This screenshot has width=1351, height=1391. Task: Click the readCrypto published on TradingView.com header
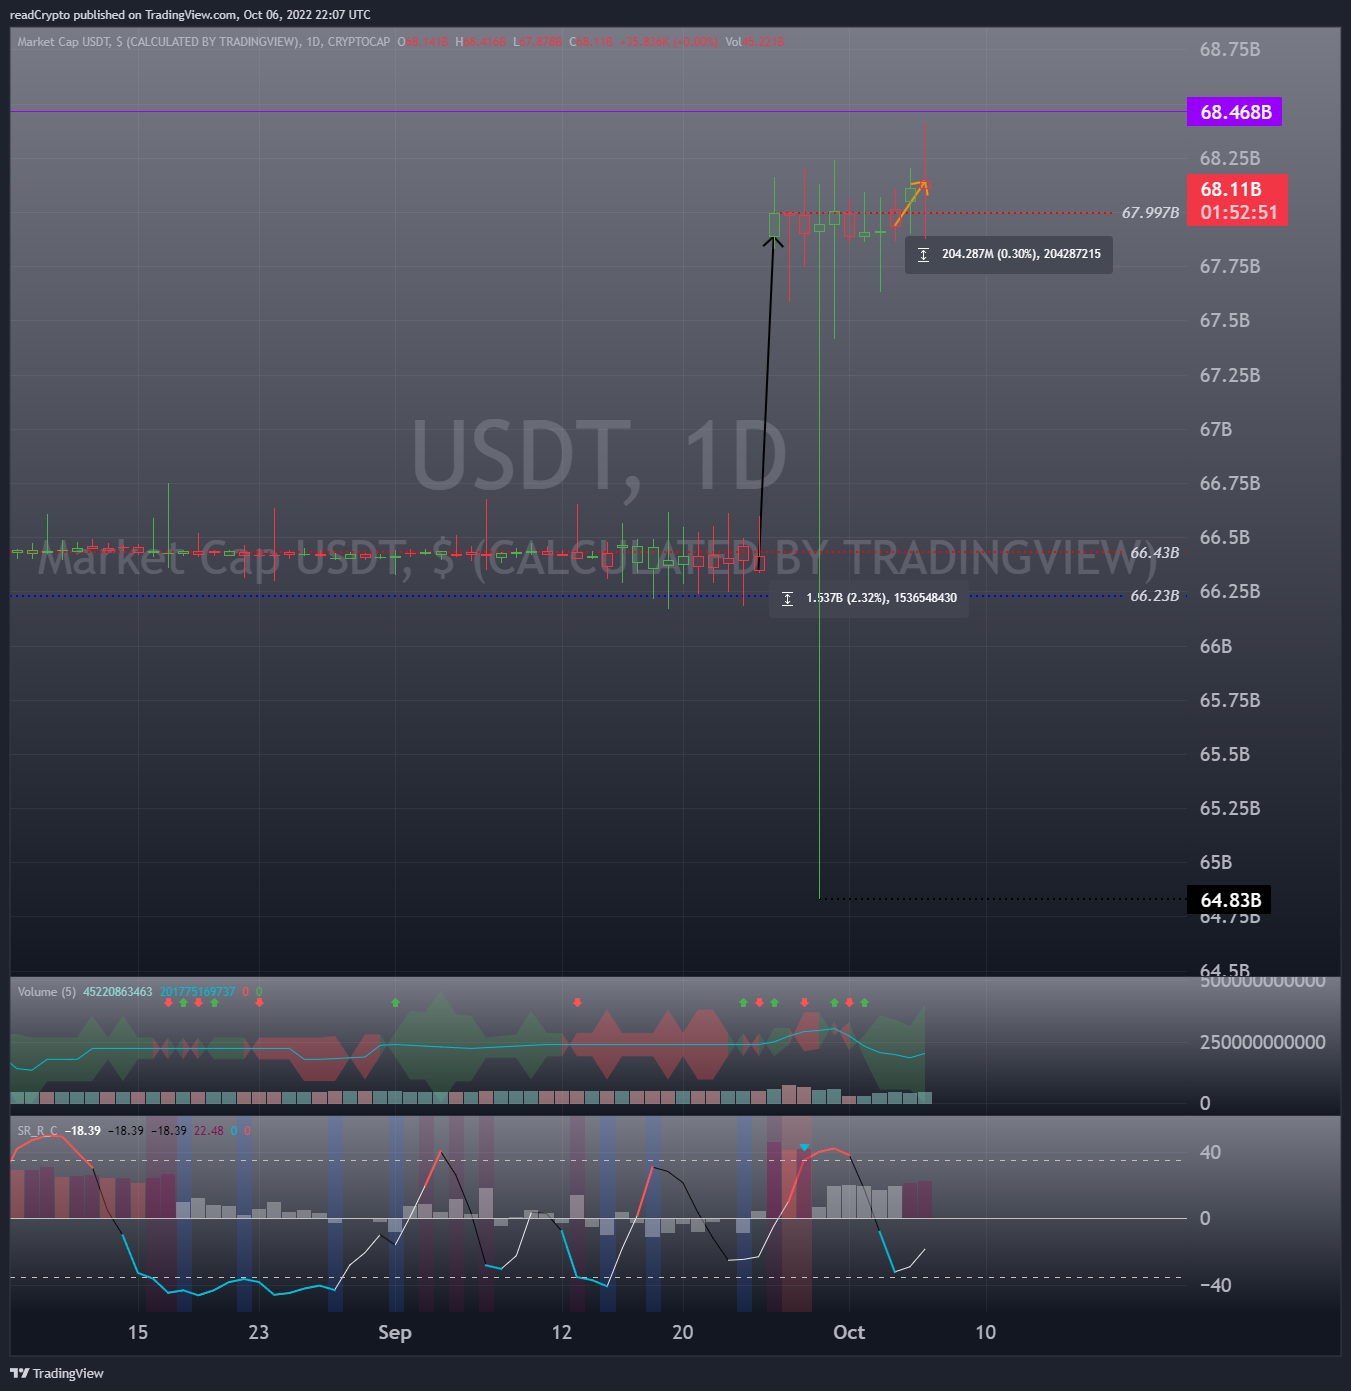click(190, 15)
